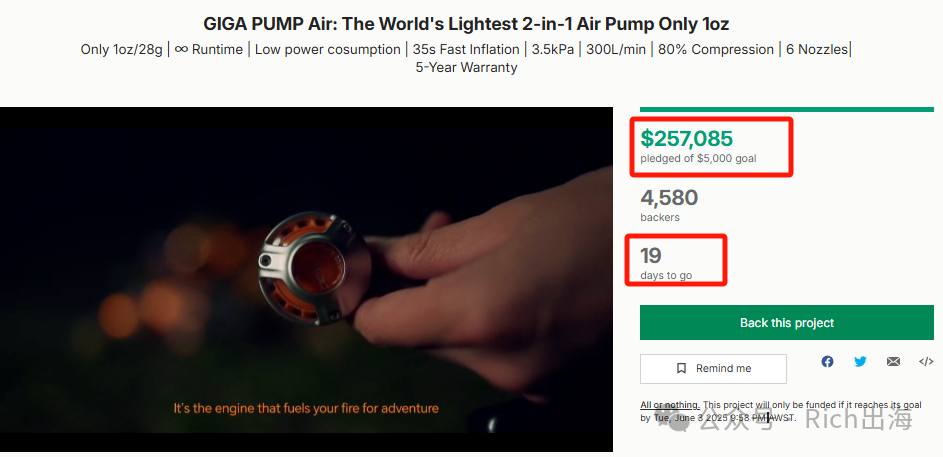Share the project via Twitter icon
The width and height of the screenshot is (943, 457).
(861, 361)
